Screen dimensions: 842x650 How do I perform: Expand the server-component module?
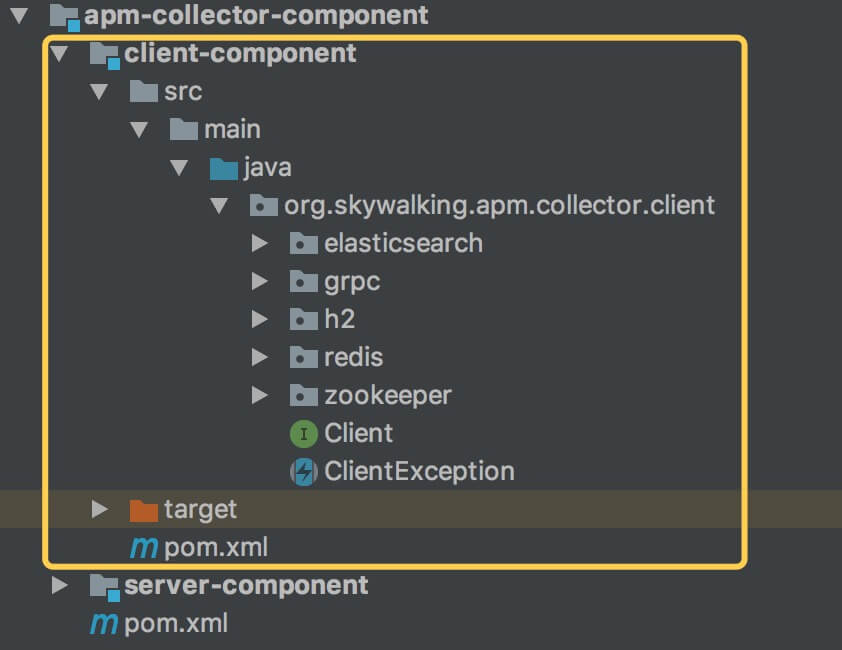click(x=59, y=586)
